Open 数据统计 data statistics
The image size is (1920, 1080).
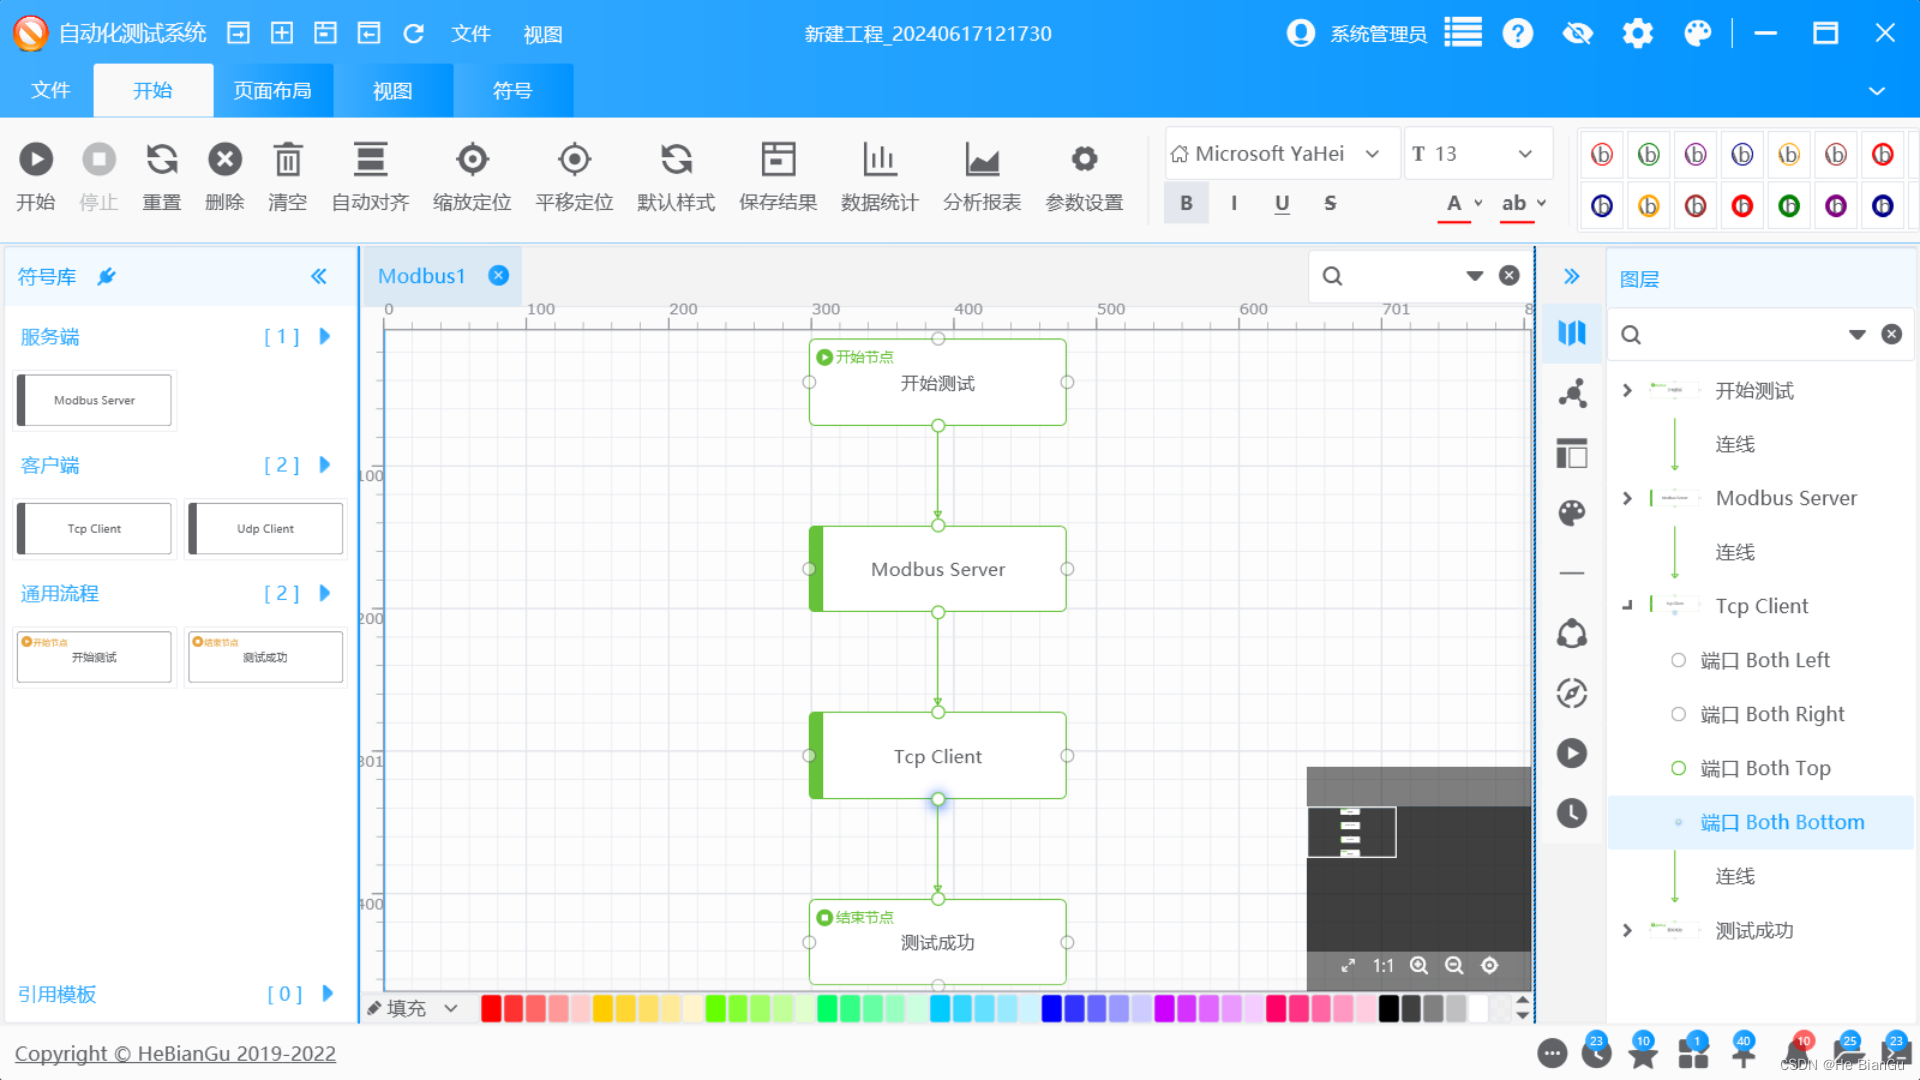coord(879,159)
